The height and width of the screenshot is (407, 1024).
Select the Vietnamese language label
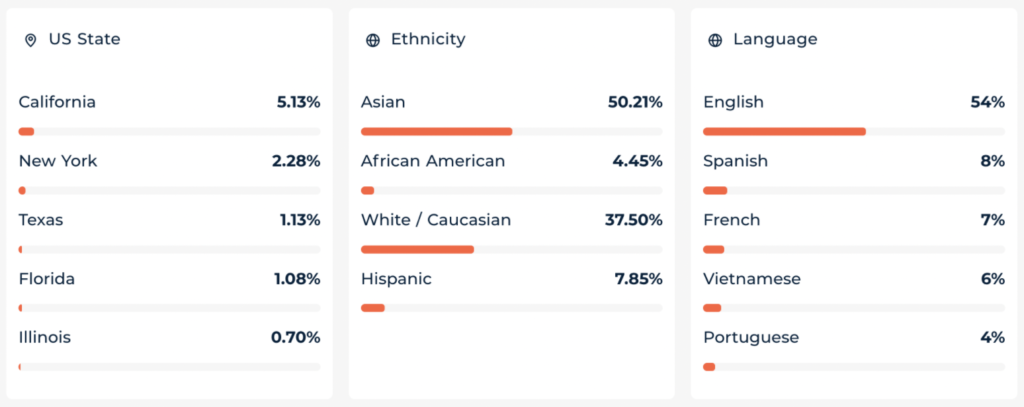click(x=752, y=279)
